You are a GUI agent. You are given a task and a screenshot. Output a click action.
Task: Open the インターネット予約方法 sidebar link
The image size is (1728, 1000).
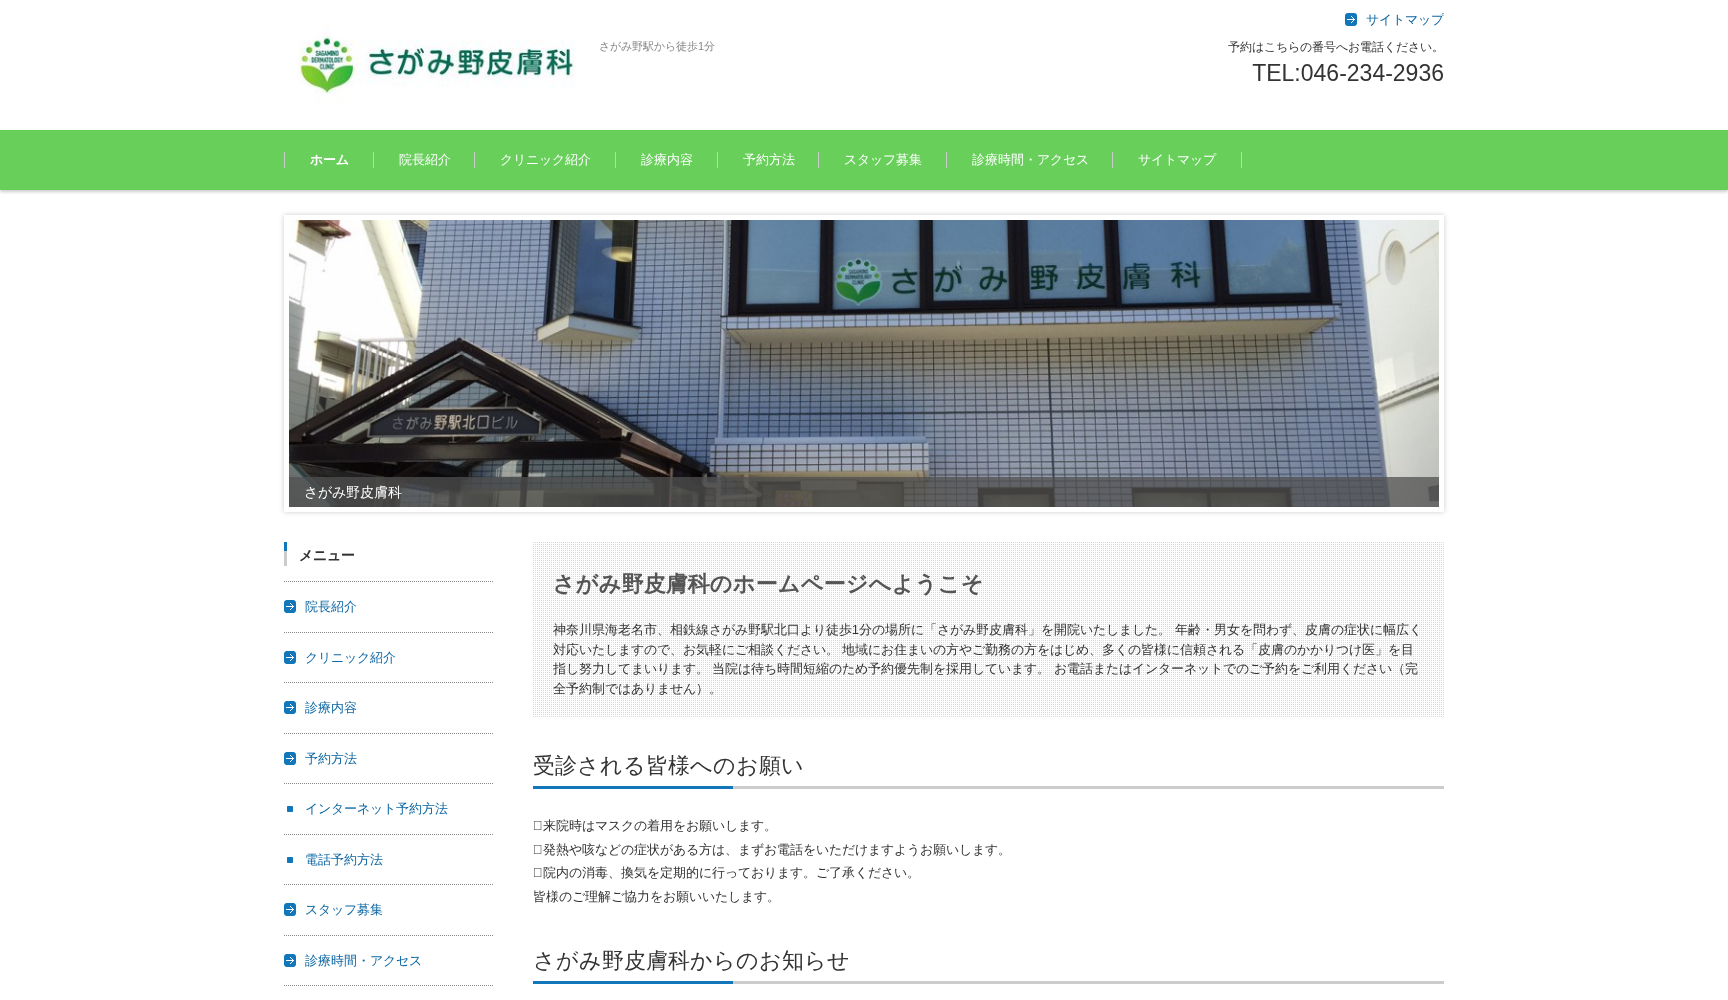pyautogui.click(x=376, y=809)
